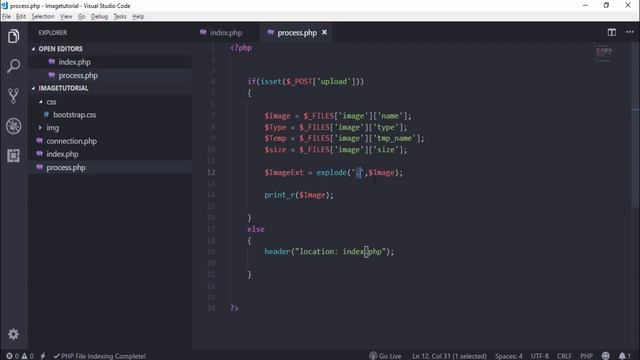Select process.php under Open Editors
The width and height of the screenshot is (640, 360).
tap(78, 76)
